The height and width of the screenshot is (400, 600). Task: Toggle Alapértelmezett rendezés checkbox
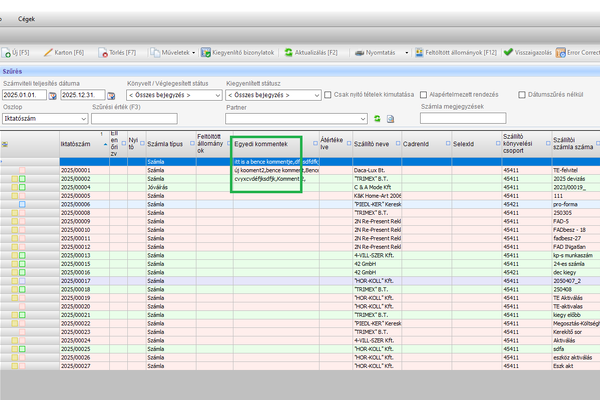(x=423, y=95)
